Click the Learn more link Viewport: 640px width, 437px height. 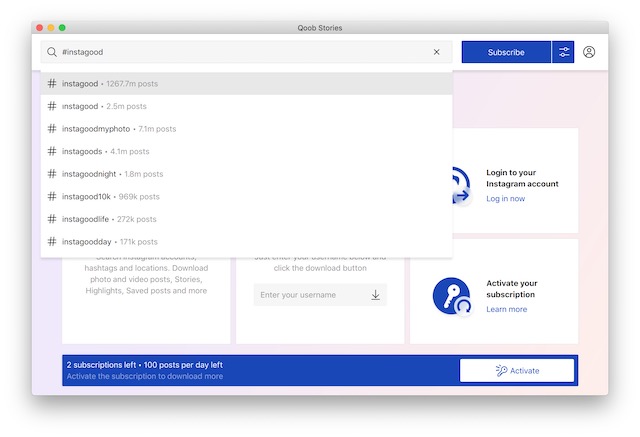507,309
